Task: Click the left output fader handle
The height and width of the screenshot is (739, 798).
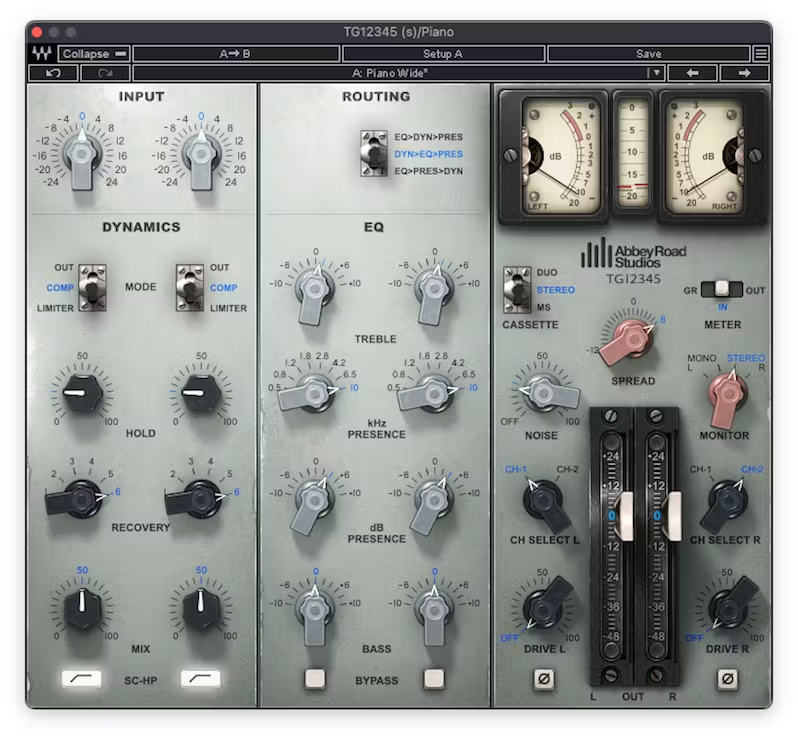Action: [x=624, y=516]
